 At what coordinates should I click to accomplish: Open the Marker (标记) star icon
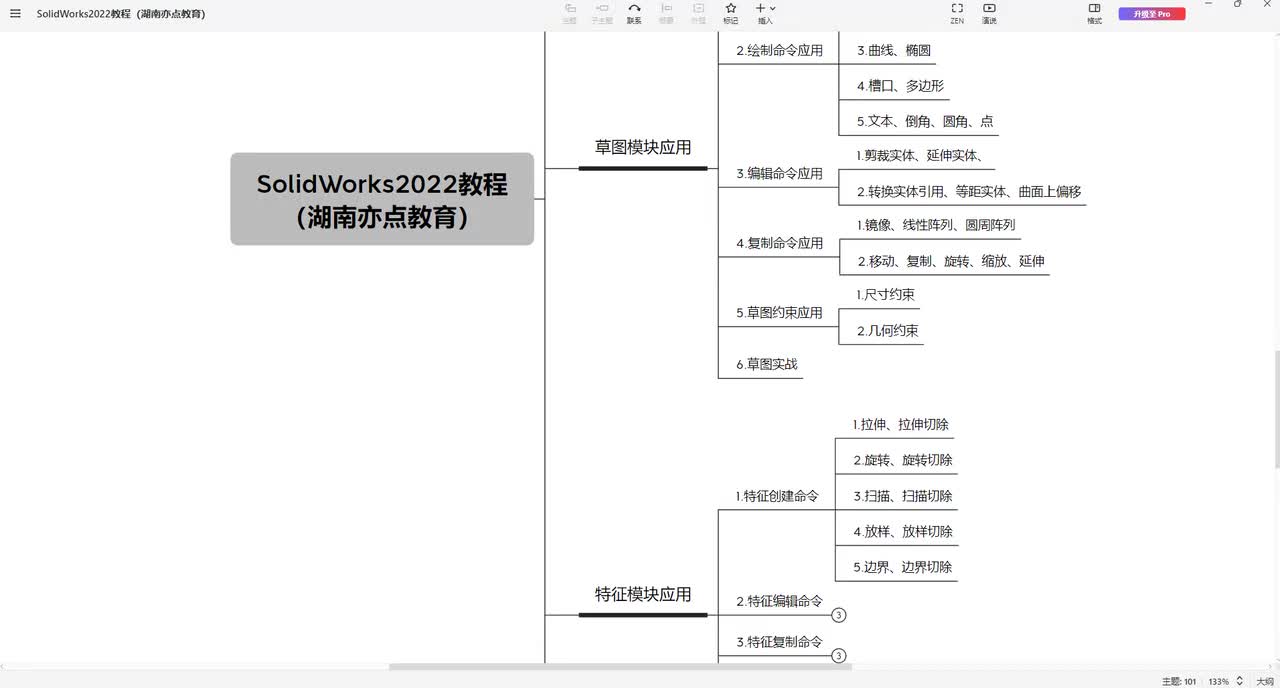click(x=731, y=13)
